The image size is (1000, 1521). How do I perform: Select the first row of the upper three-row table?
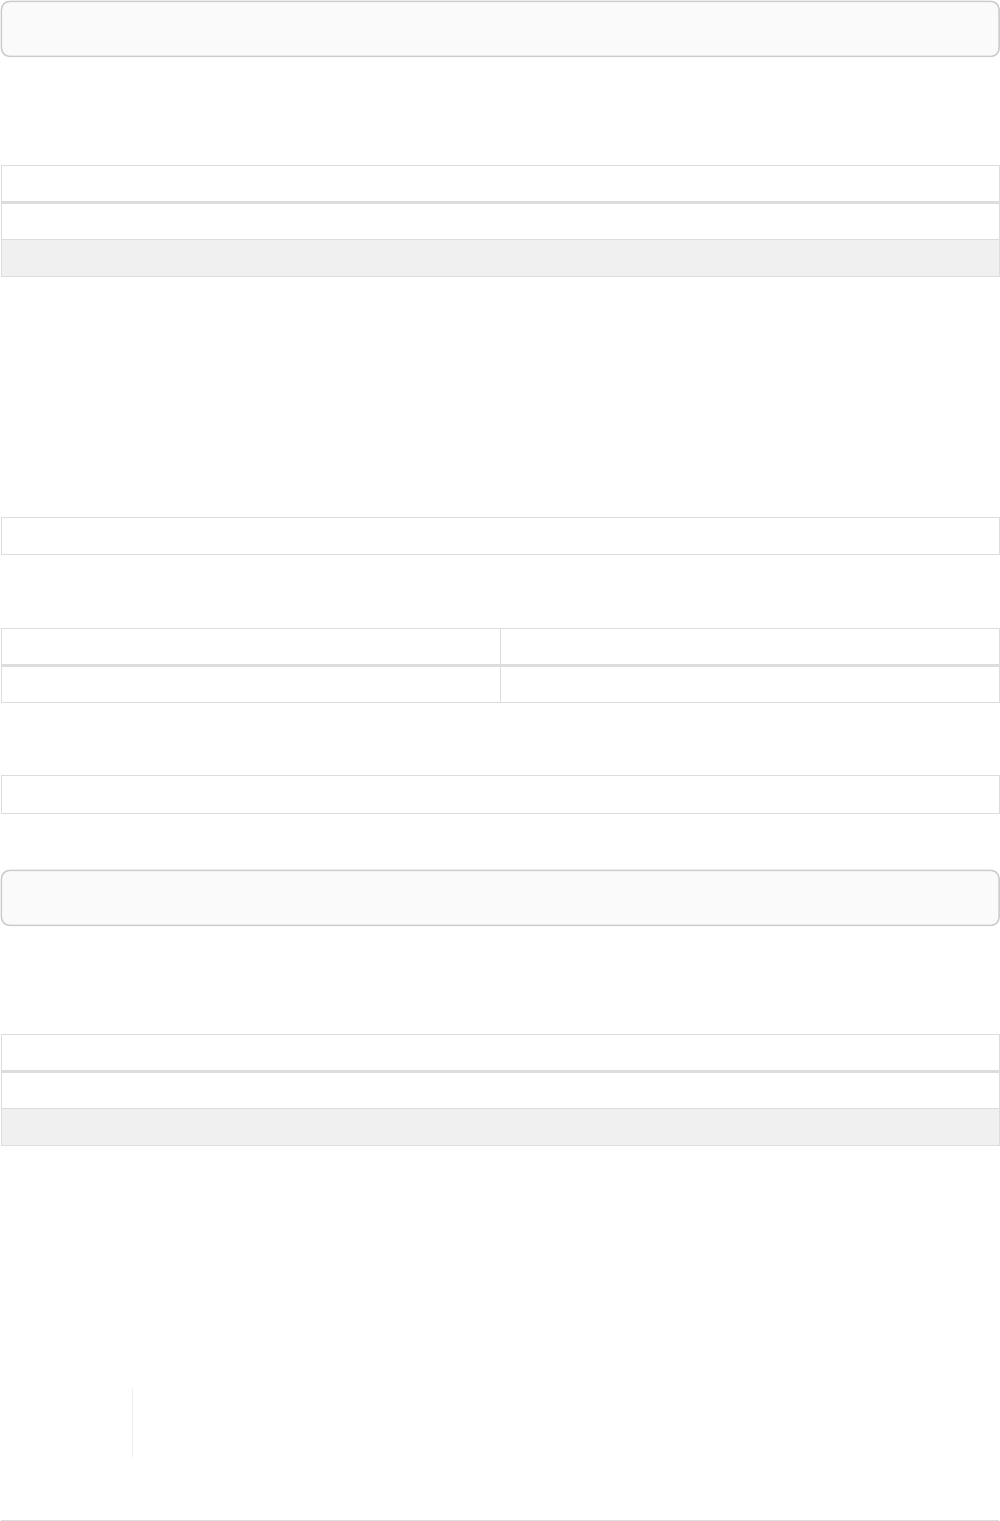click(500, 184)
